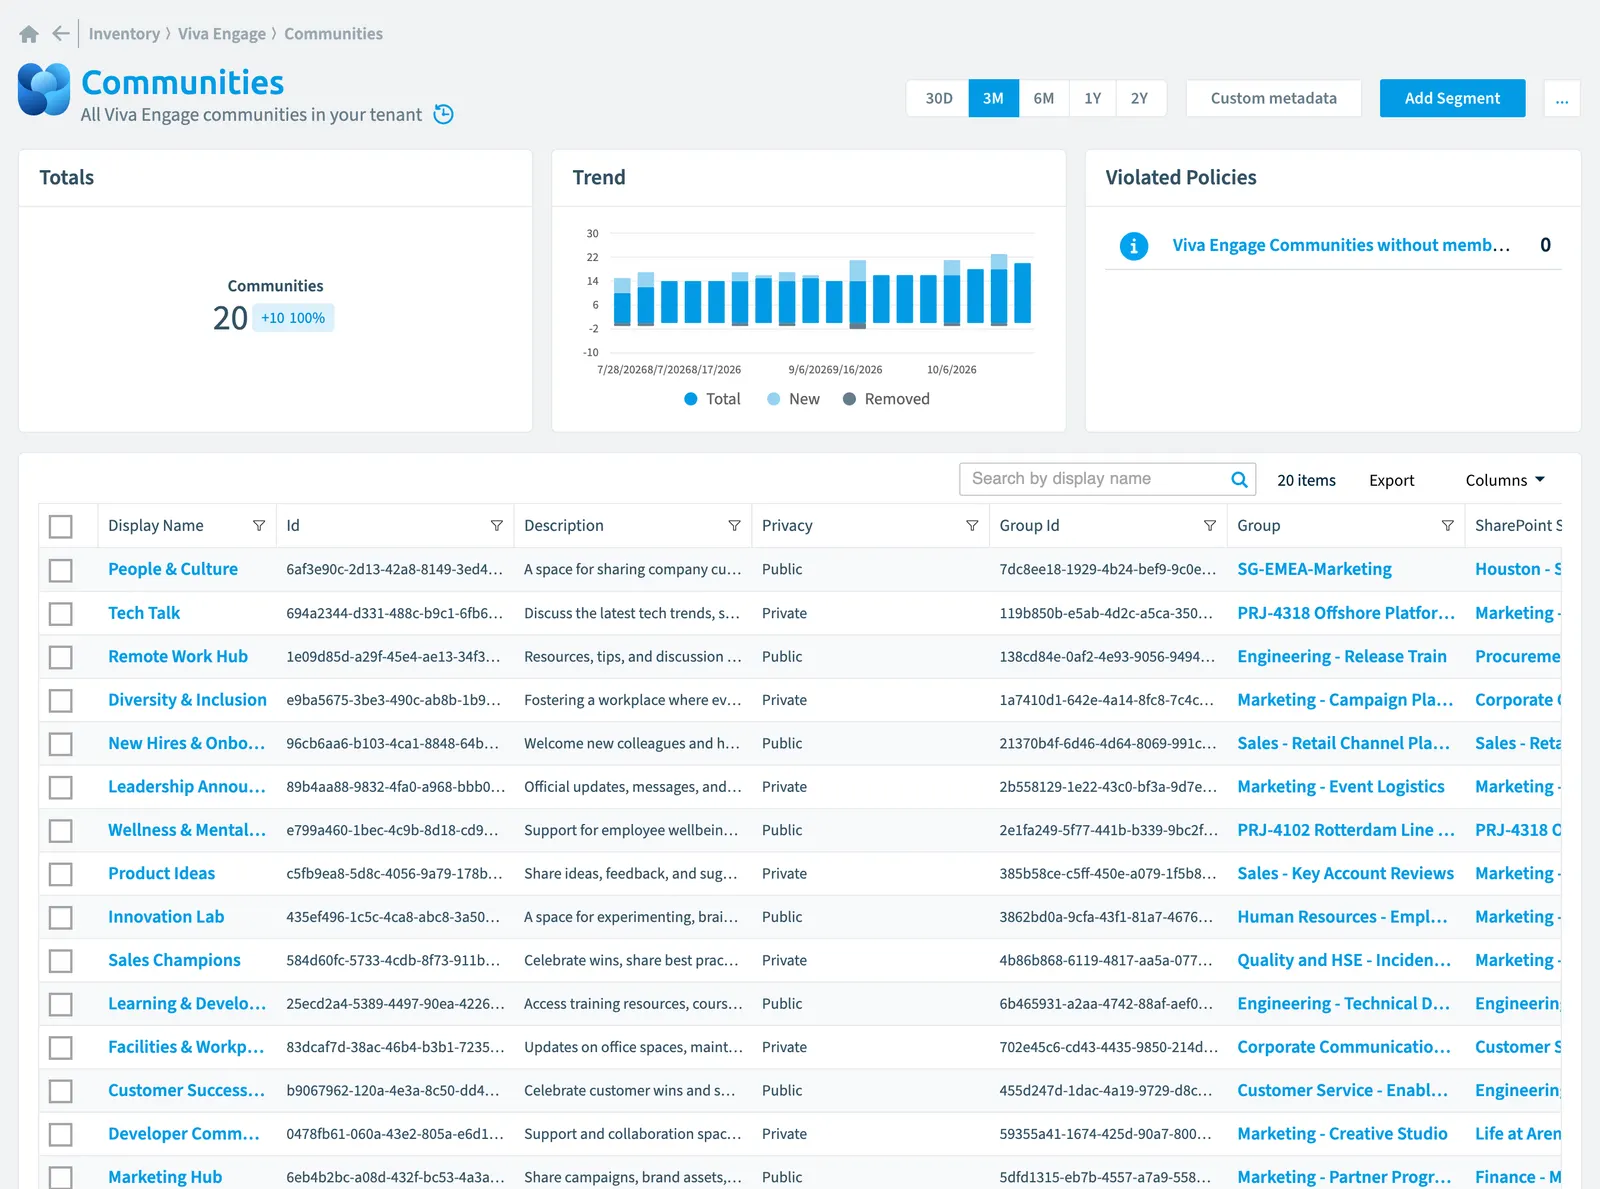Image resolution: width=1600 pixels, height=1189 pixels.
Task: Go to the home icon
Action: [x=29, y=34]
